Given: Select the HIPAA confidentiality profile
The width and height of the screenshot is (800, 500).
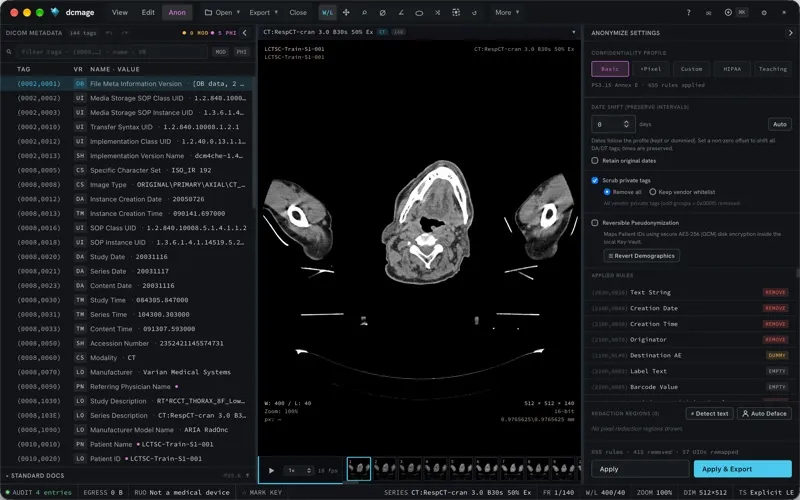Looking at the screenshot, I should pos(732,69).
